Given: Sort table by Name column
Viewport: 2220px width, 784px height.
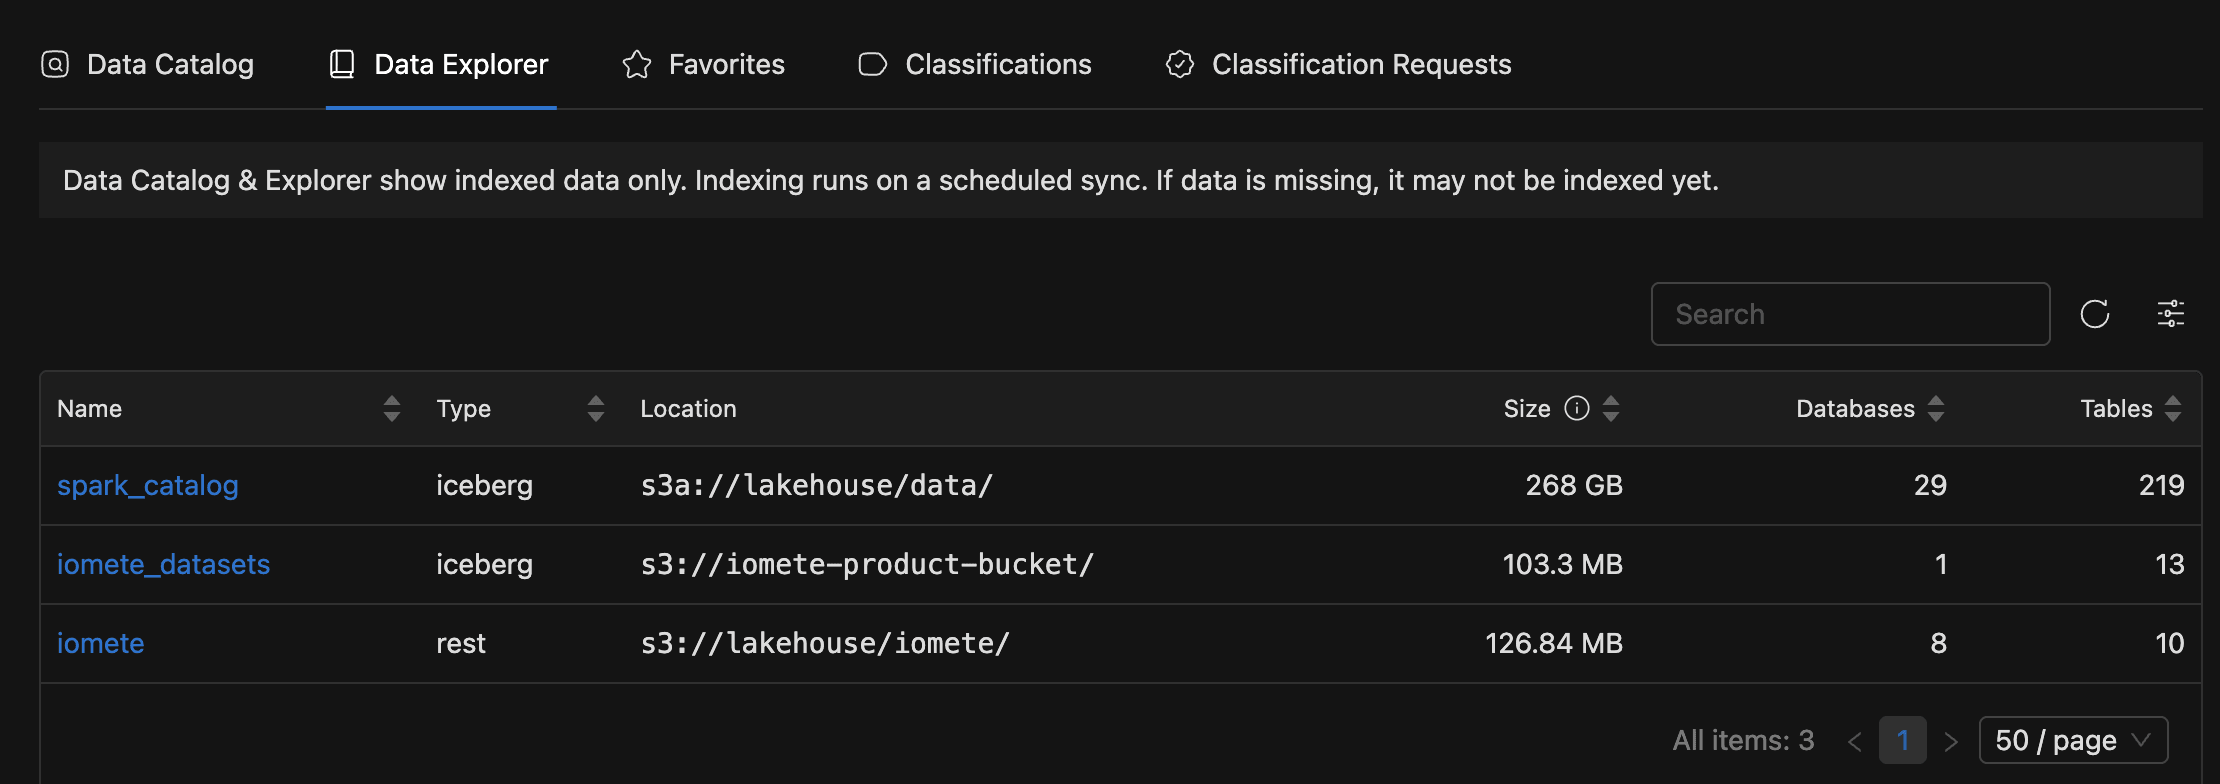Looking at the screenshot, I should 391,408.
